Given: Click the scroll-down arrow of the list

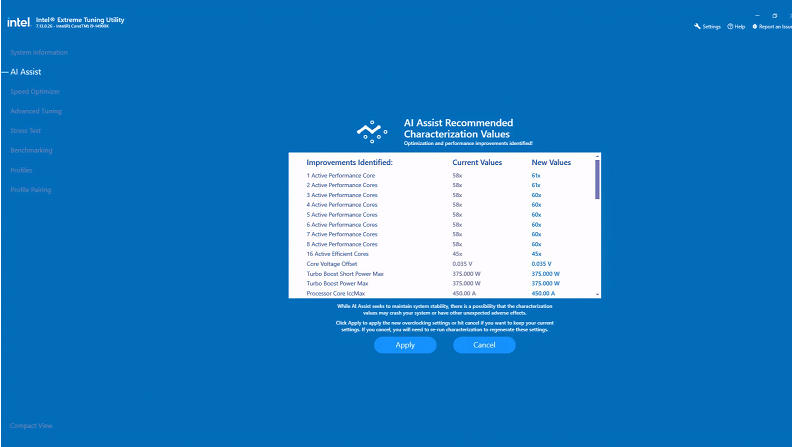Looking at the screenshot, I should tap(598, 294).
